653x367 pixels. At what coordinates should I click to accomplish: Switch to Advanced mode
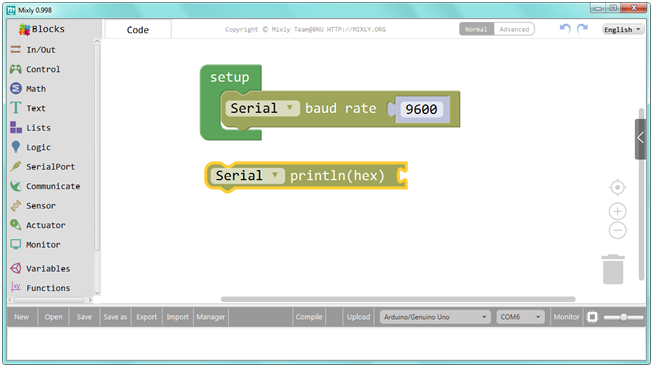514,29
